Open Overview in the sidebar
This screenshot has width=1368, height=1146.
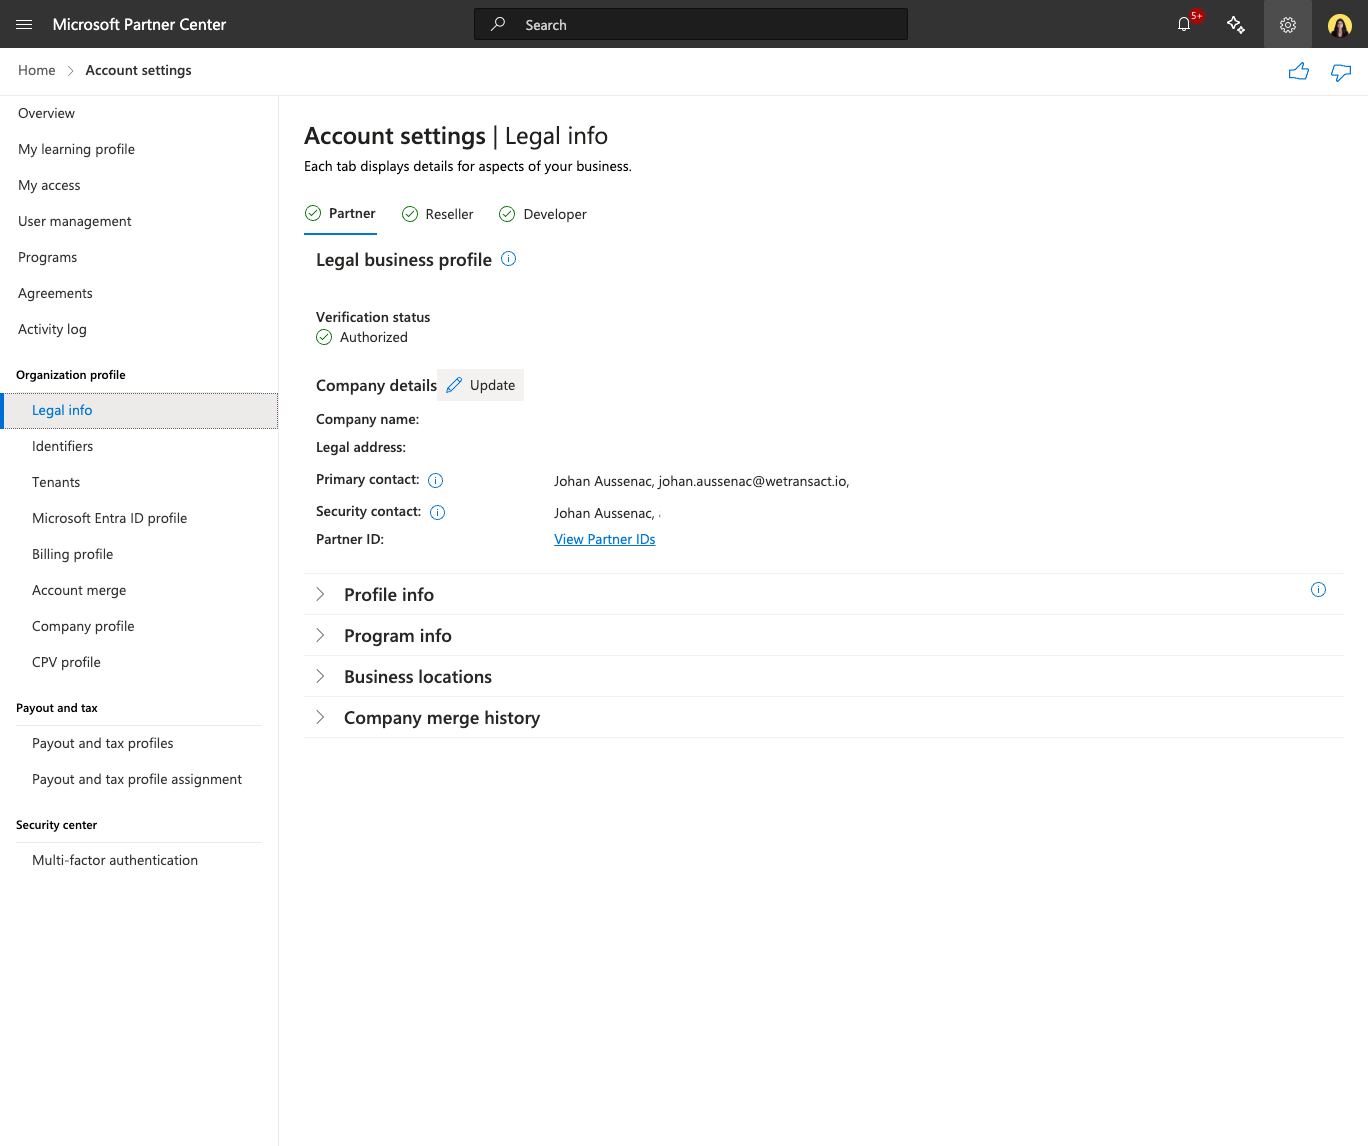click(46, 113)
